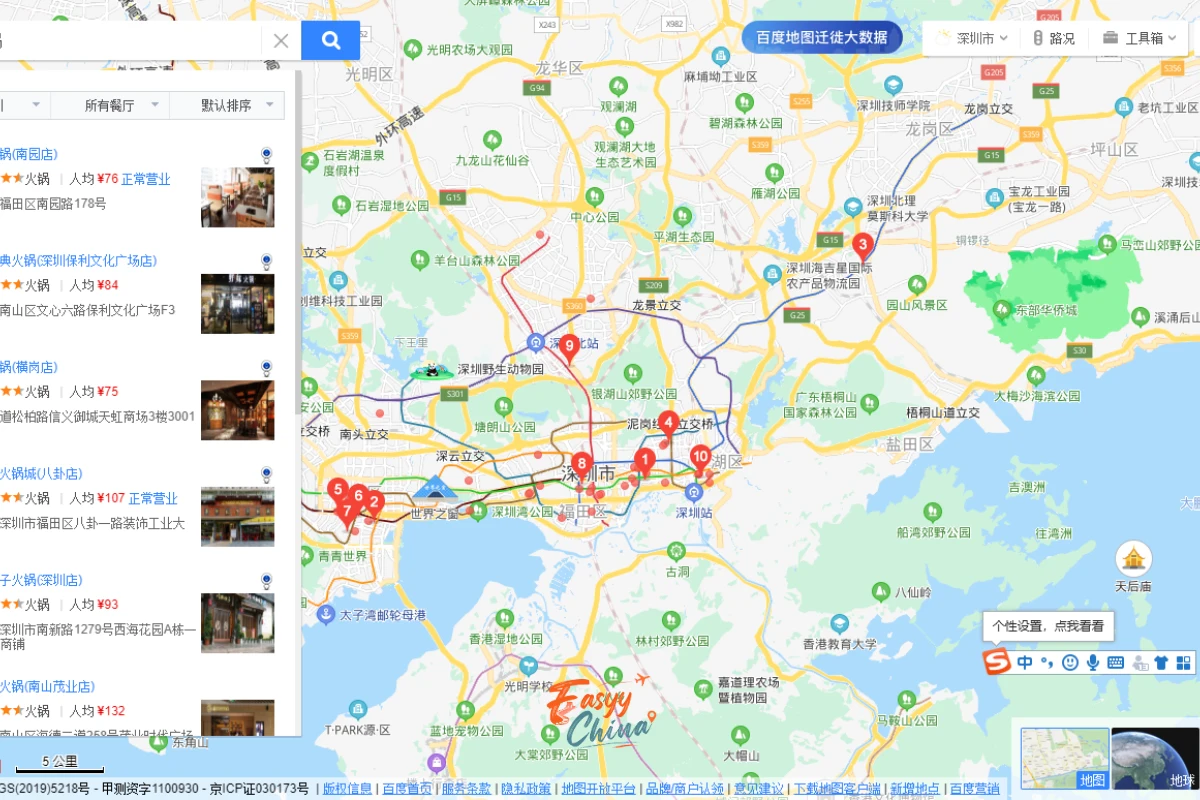Image resolution: width=1200 pixels, height=800 pixels.
Task: View the 南园店 restaurant photo thumbnail
Action: coord(237,197)
